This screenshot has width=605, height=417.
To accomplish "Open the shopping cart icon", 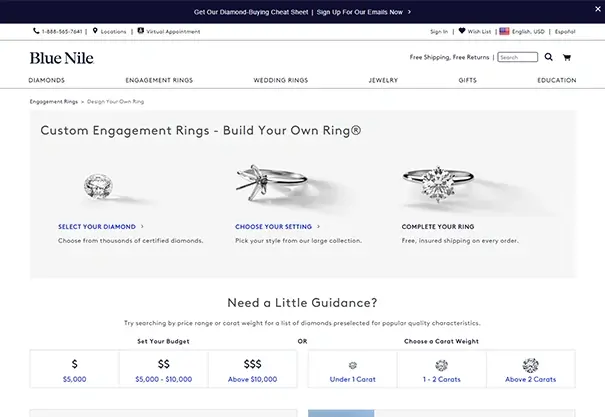I will click(x=567, y=57).
